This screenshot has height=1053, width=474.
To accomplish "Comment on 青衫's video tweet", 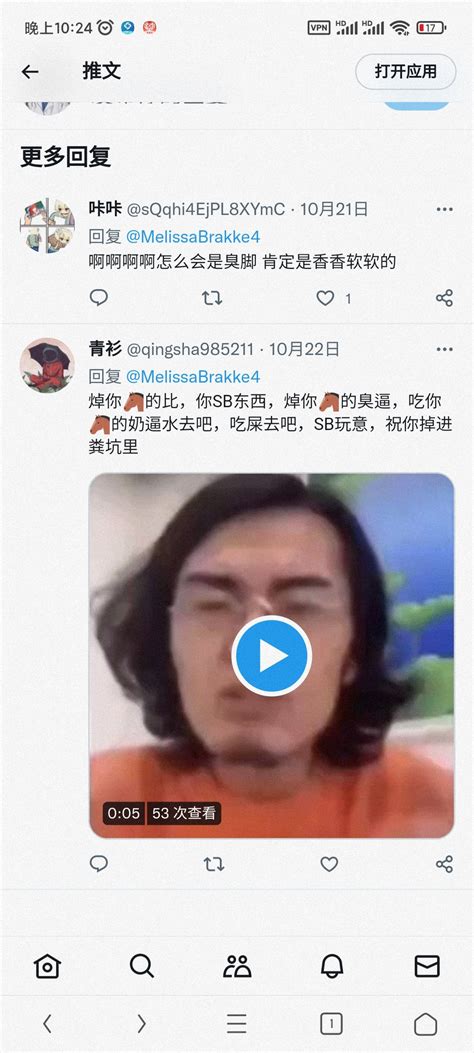I will pyautogui.click(x=99, y=864).
